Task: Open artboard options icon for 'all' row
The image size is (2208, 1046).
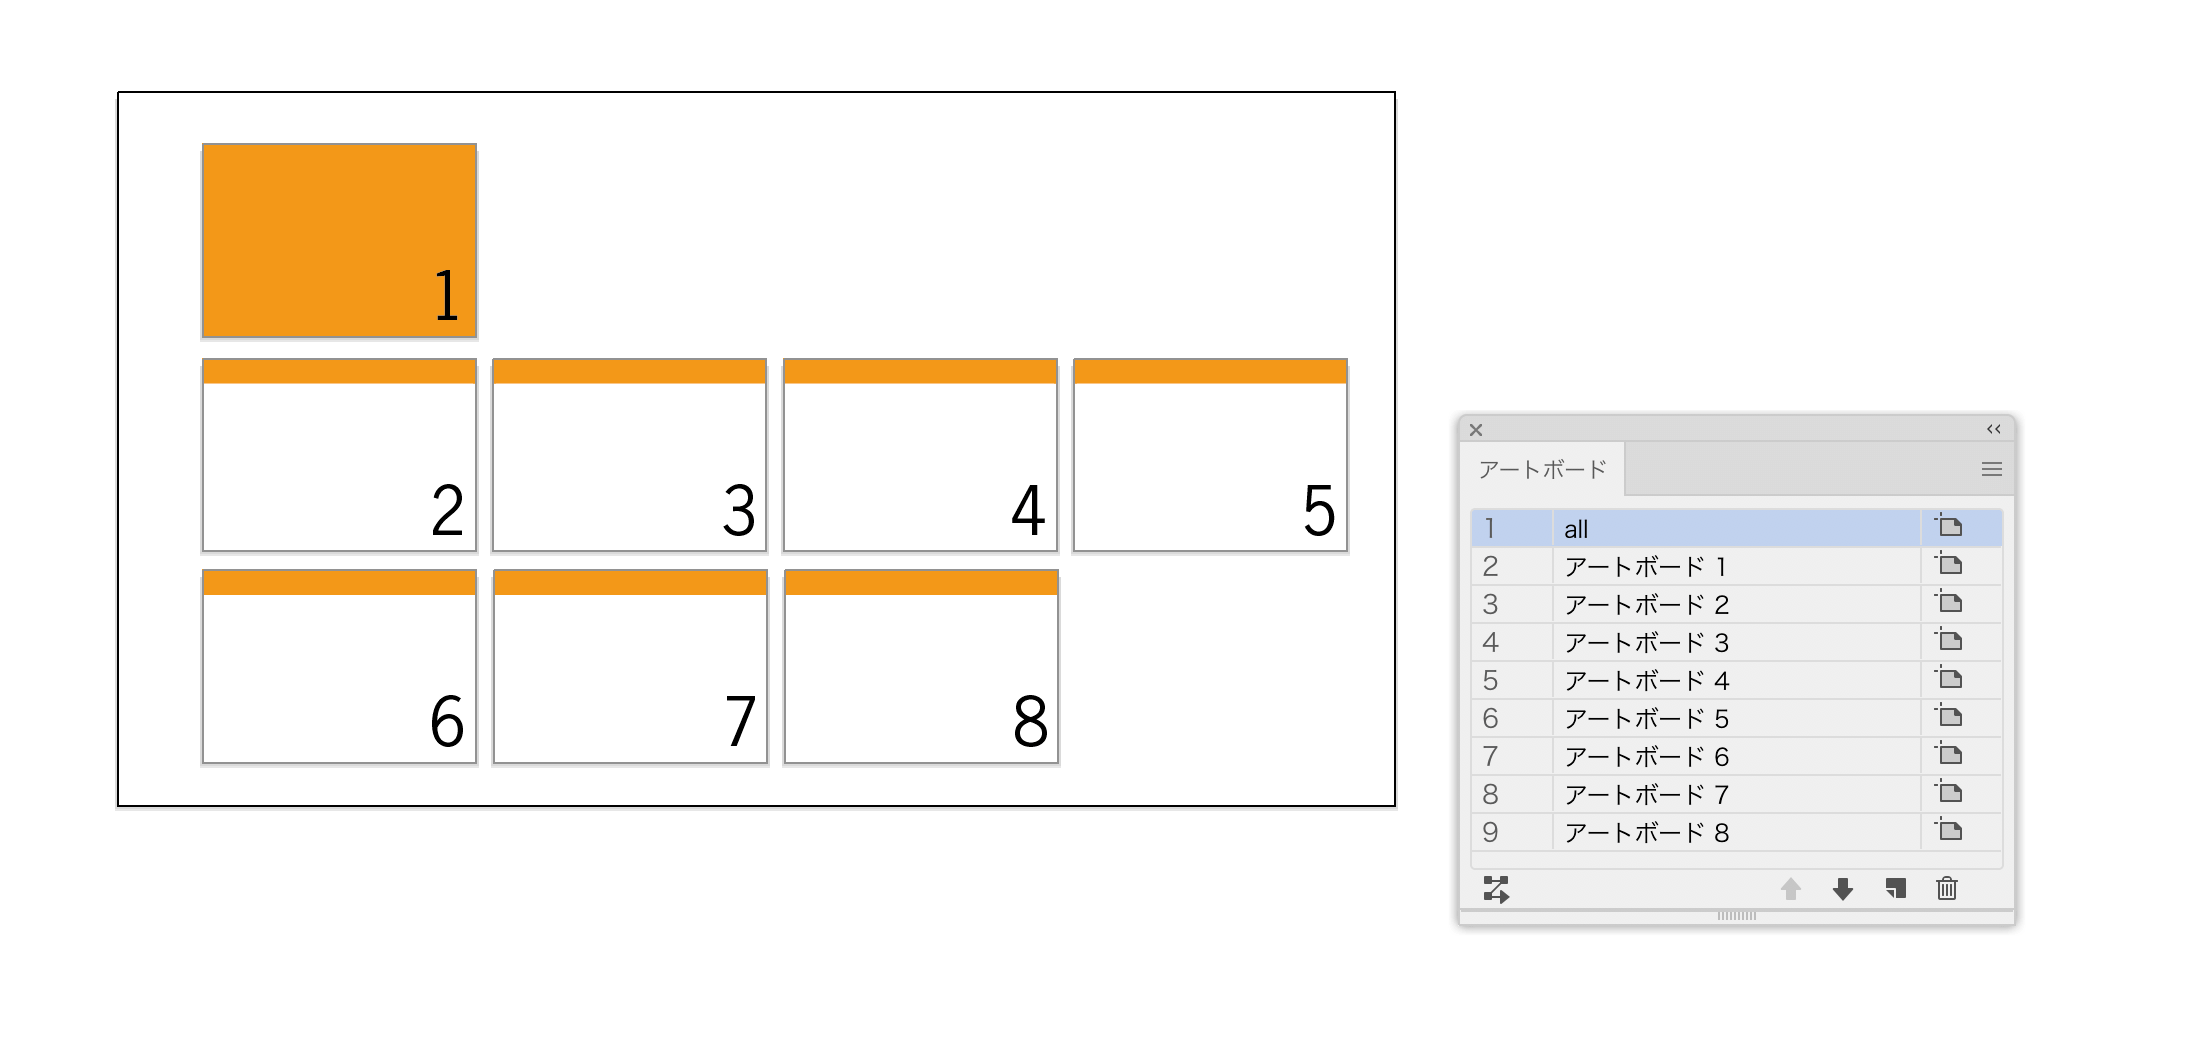Action: click(1948, 526)
